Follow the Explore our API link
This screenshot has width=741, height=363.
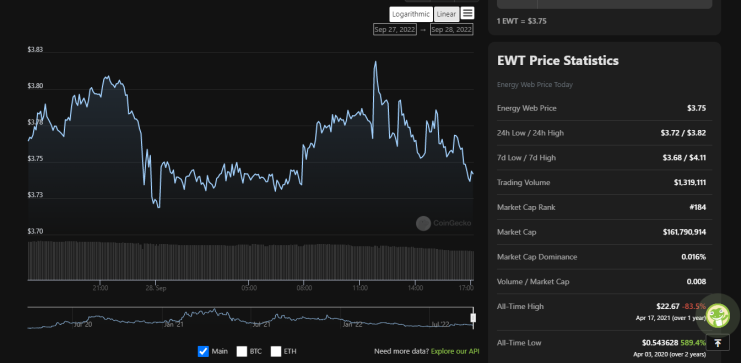click(455, 351)
